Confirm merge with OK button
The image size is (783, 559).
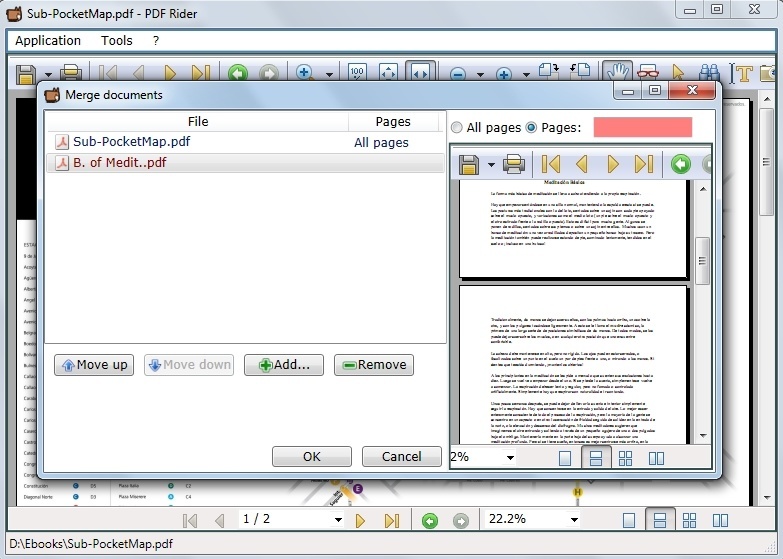click(312, 457)
